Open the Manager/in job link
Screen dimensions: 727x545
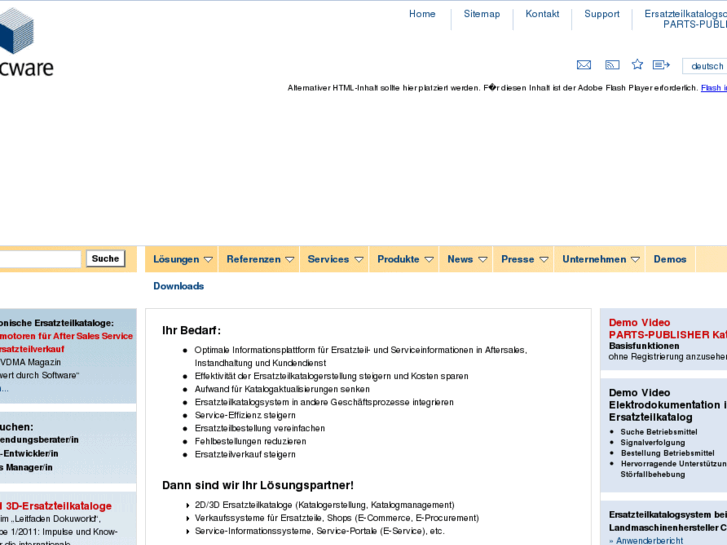(x=26, y=468)
